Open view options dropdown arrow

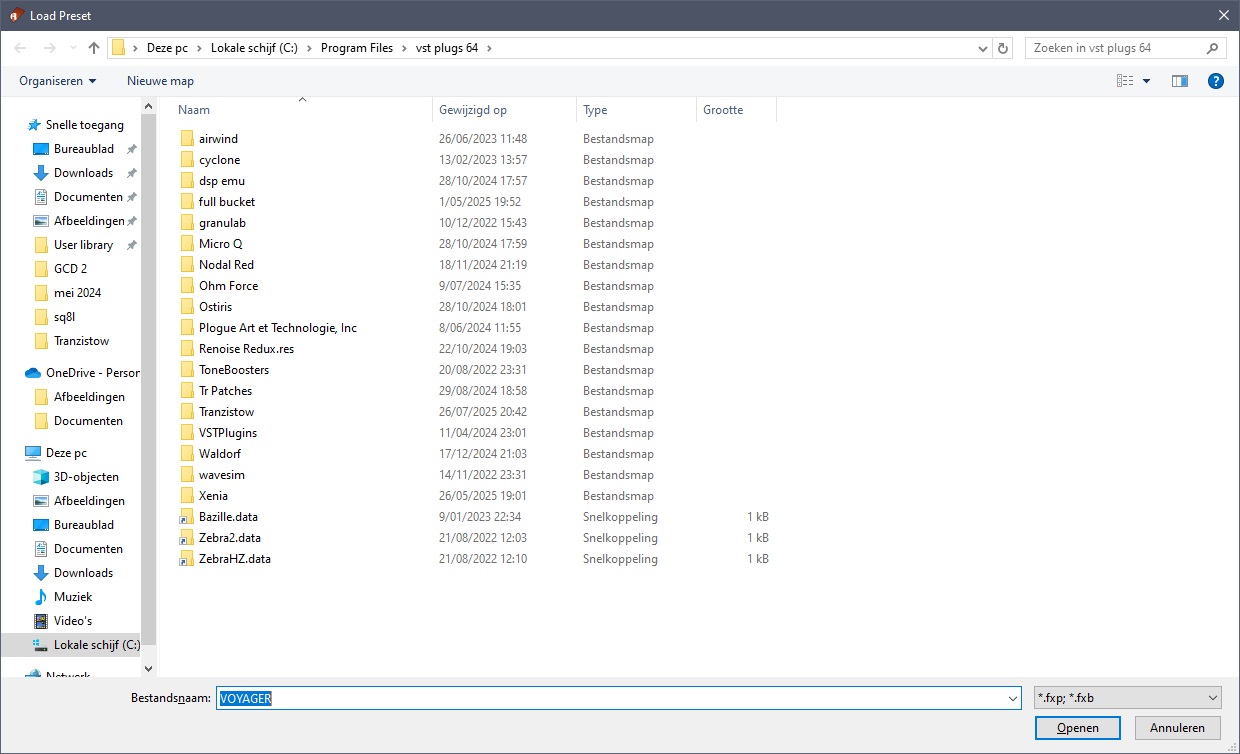pyautogui.click(x=1146, y=81)
